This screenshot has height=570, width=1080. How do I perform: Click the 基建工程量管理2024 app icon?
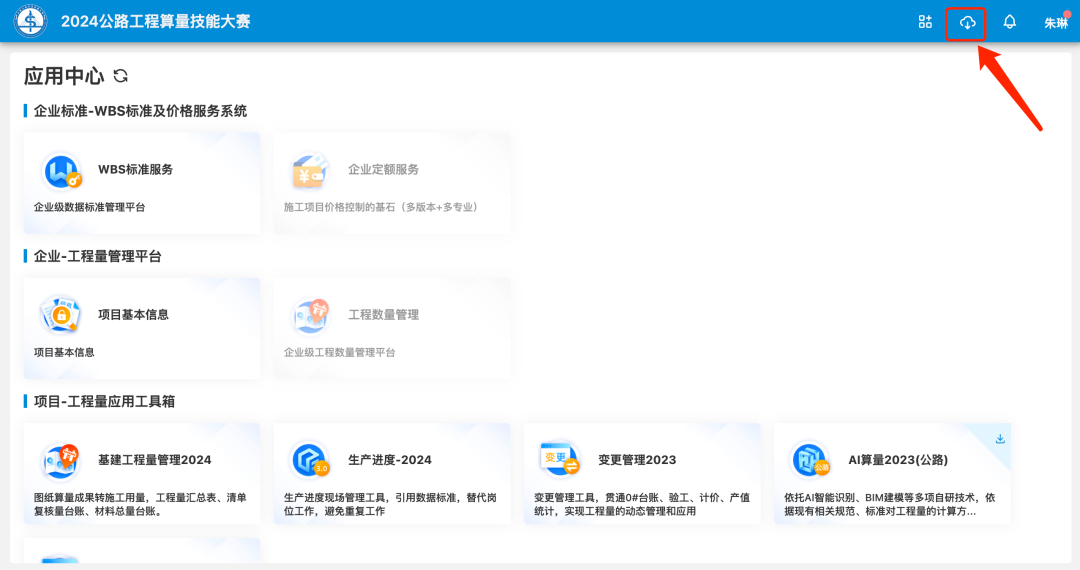tap(61, 461)
